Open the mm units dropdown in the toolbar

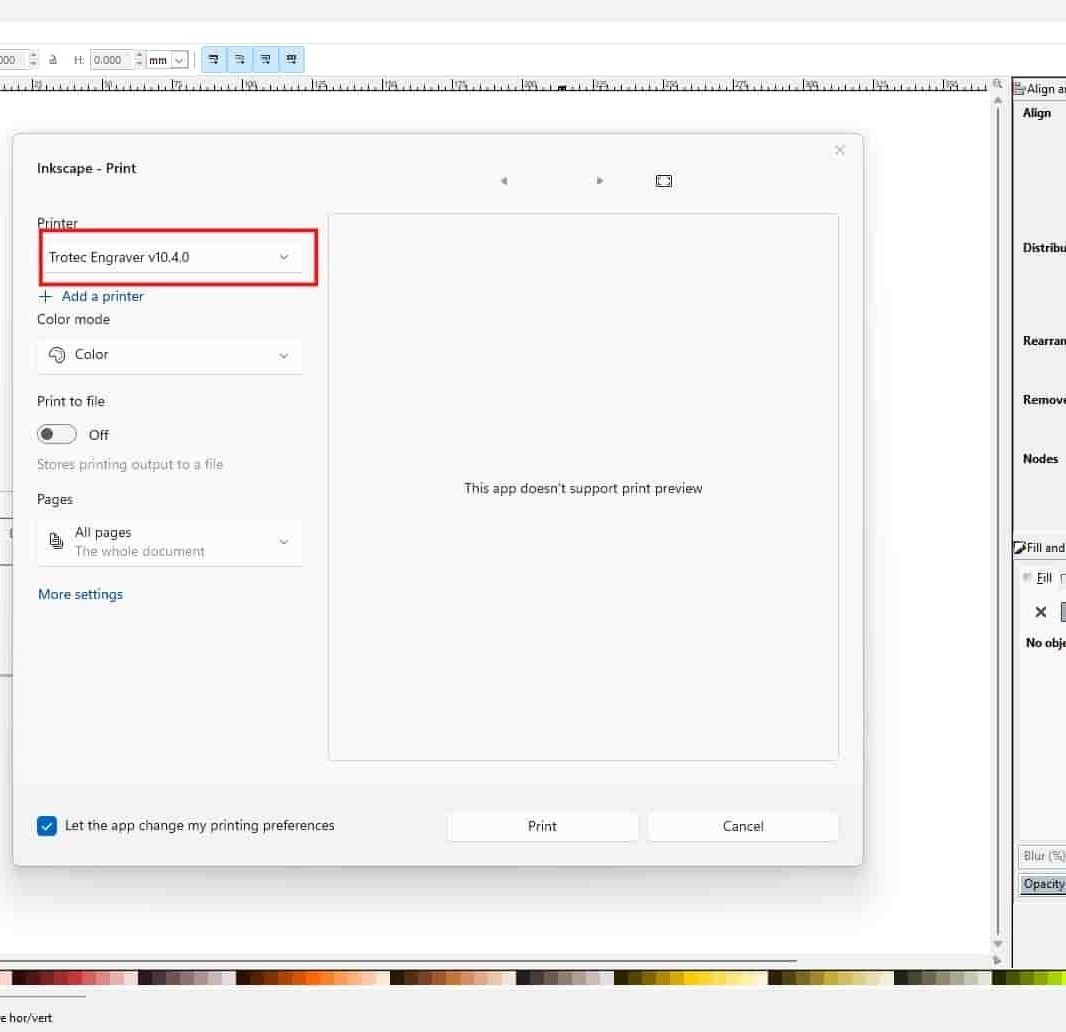tap(167, 60)
